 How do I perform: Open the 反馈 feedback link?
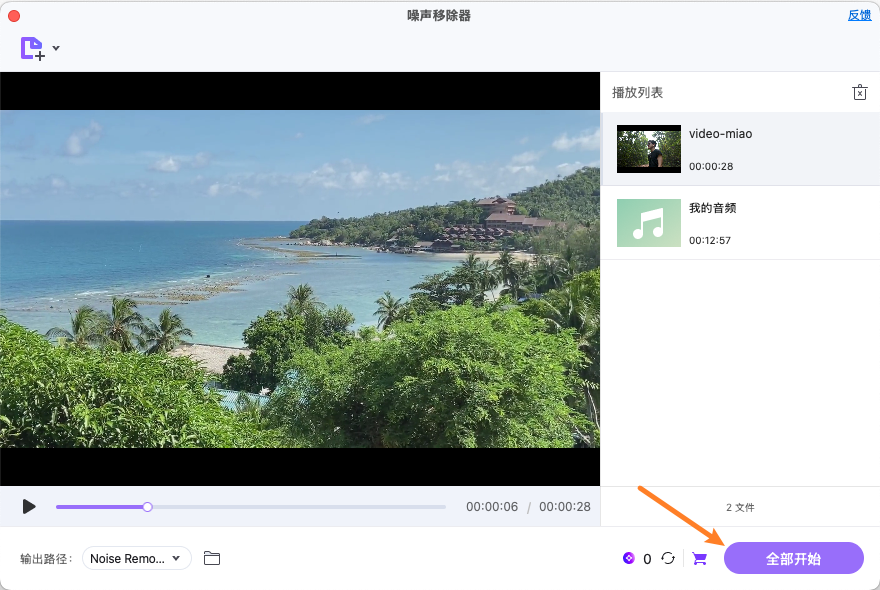point(859,14)
